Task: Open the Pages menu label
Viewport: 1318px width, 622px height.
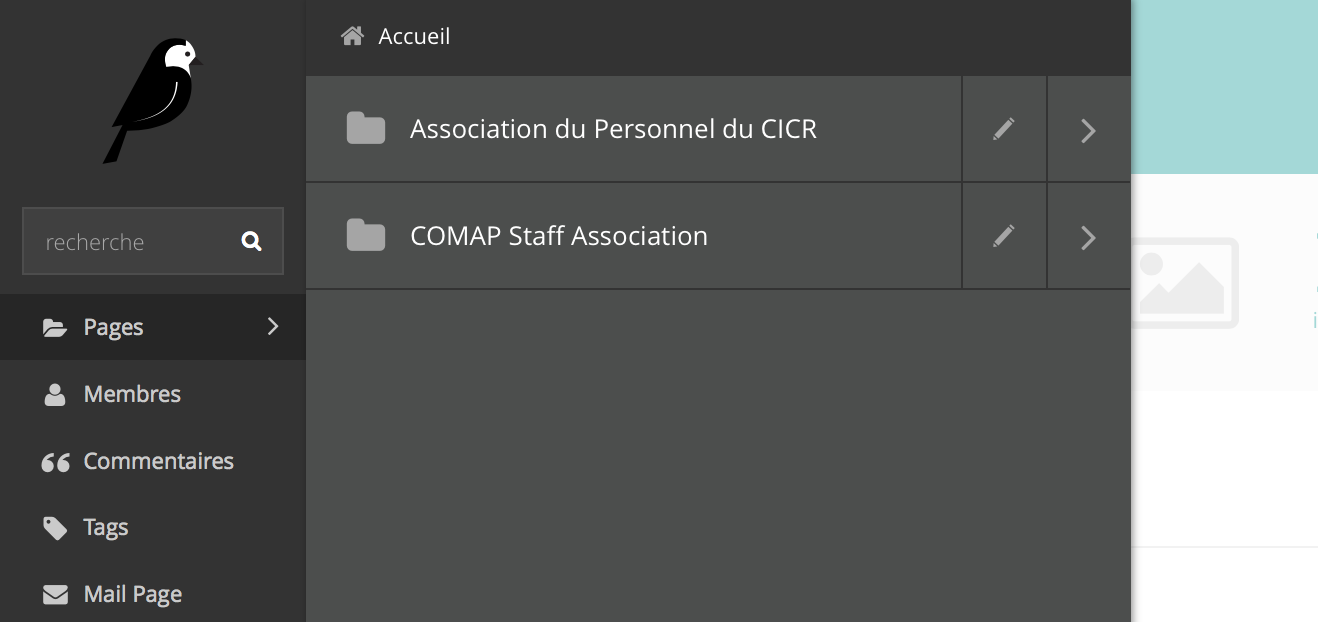Action: [113, 327]
